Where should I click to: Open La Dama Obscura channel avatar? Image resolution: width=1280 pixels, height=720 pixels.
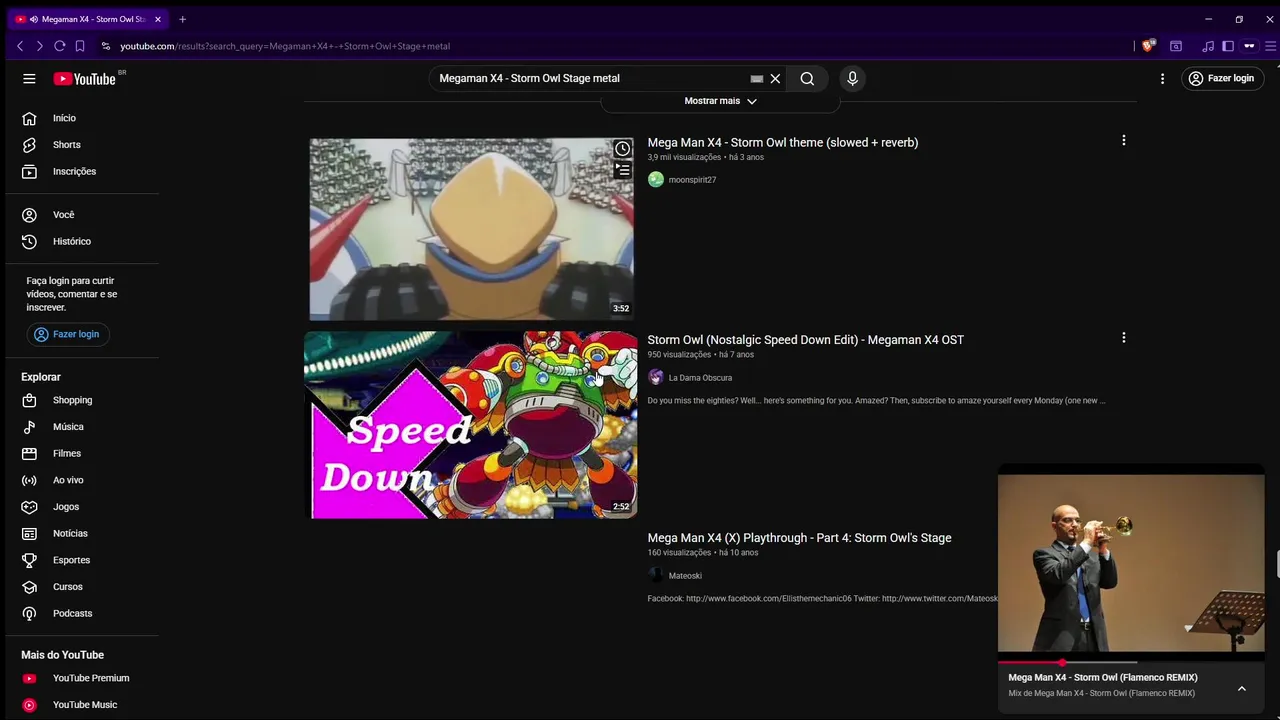point(656,377)
